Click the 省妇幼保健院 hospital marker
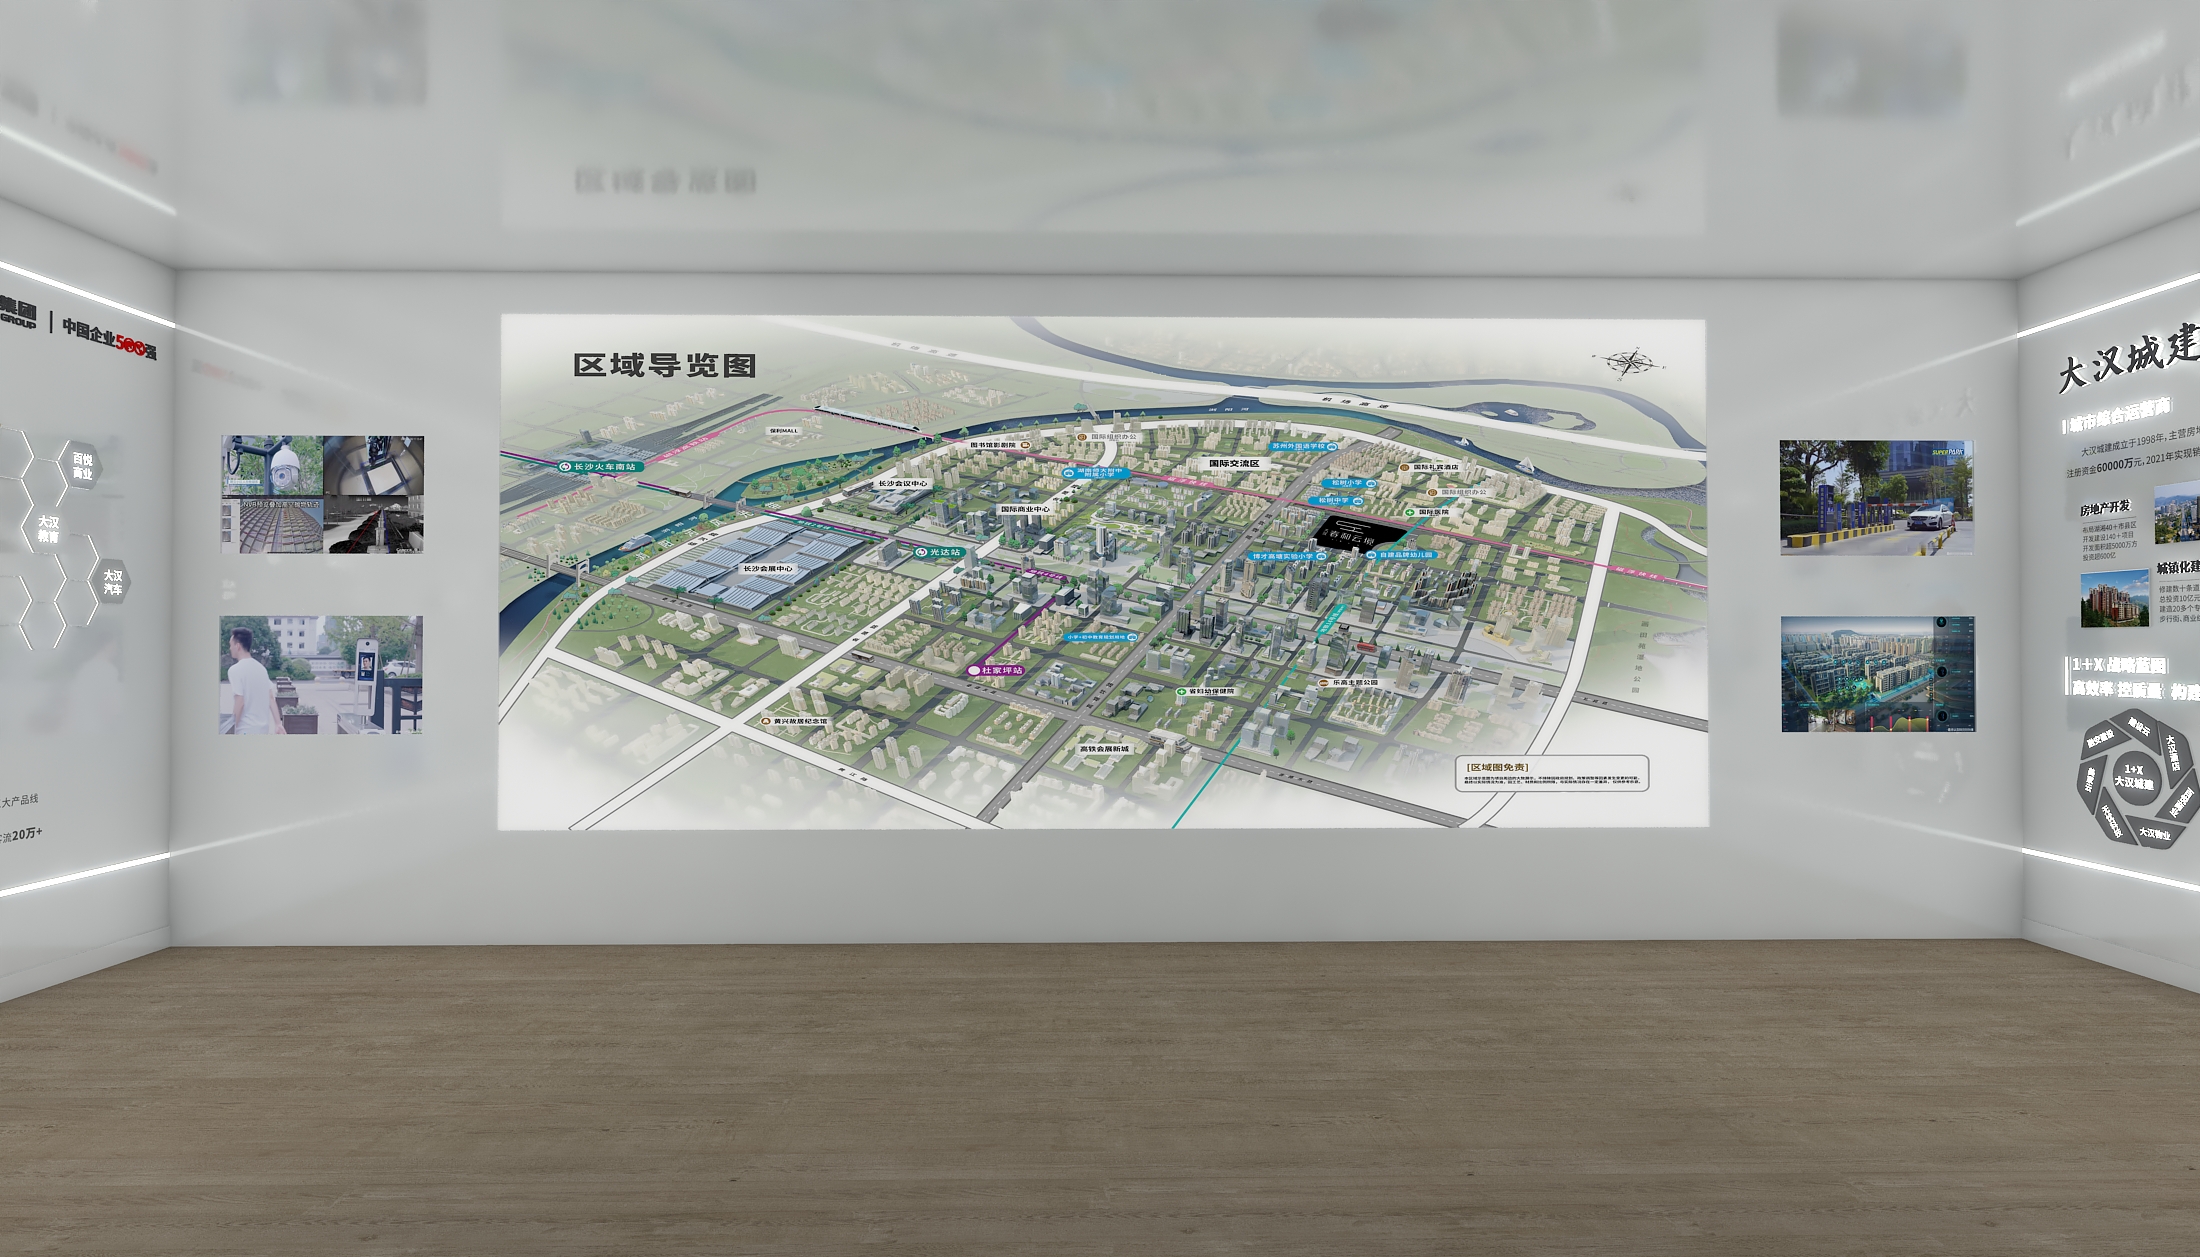2200x1257 pixels. point(1182,691)
